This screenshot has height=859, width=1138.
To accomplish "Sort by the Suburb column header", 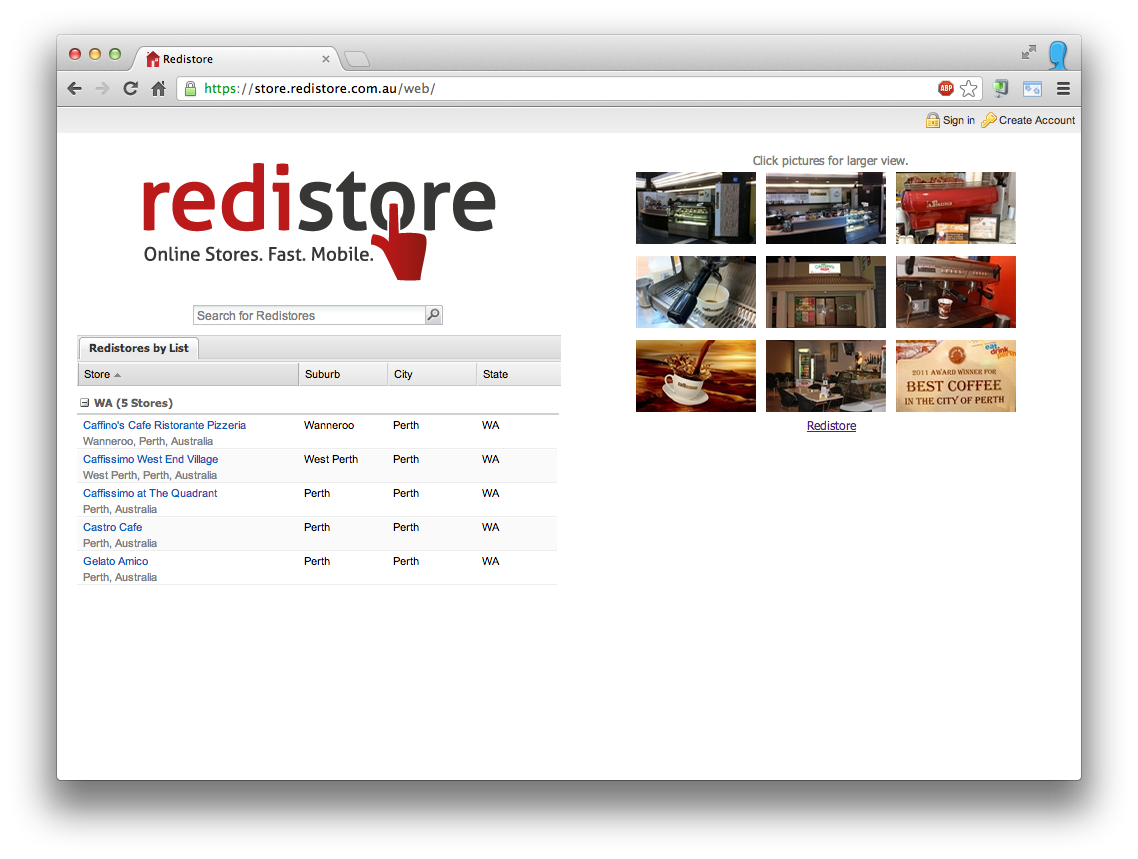I will click(x=343, y=374).
